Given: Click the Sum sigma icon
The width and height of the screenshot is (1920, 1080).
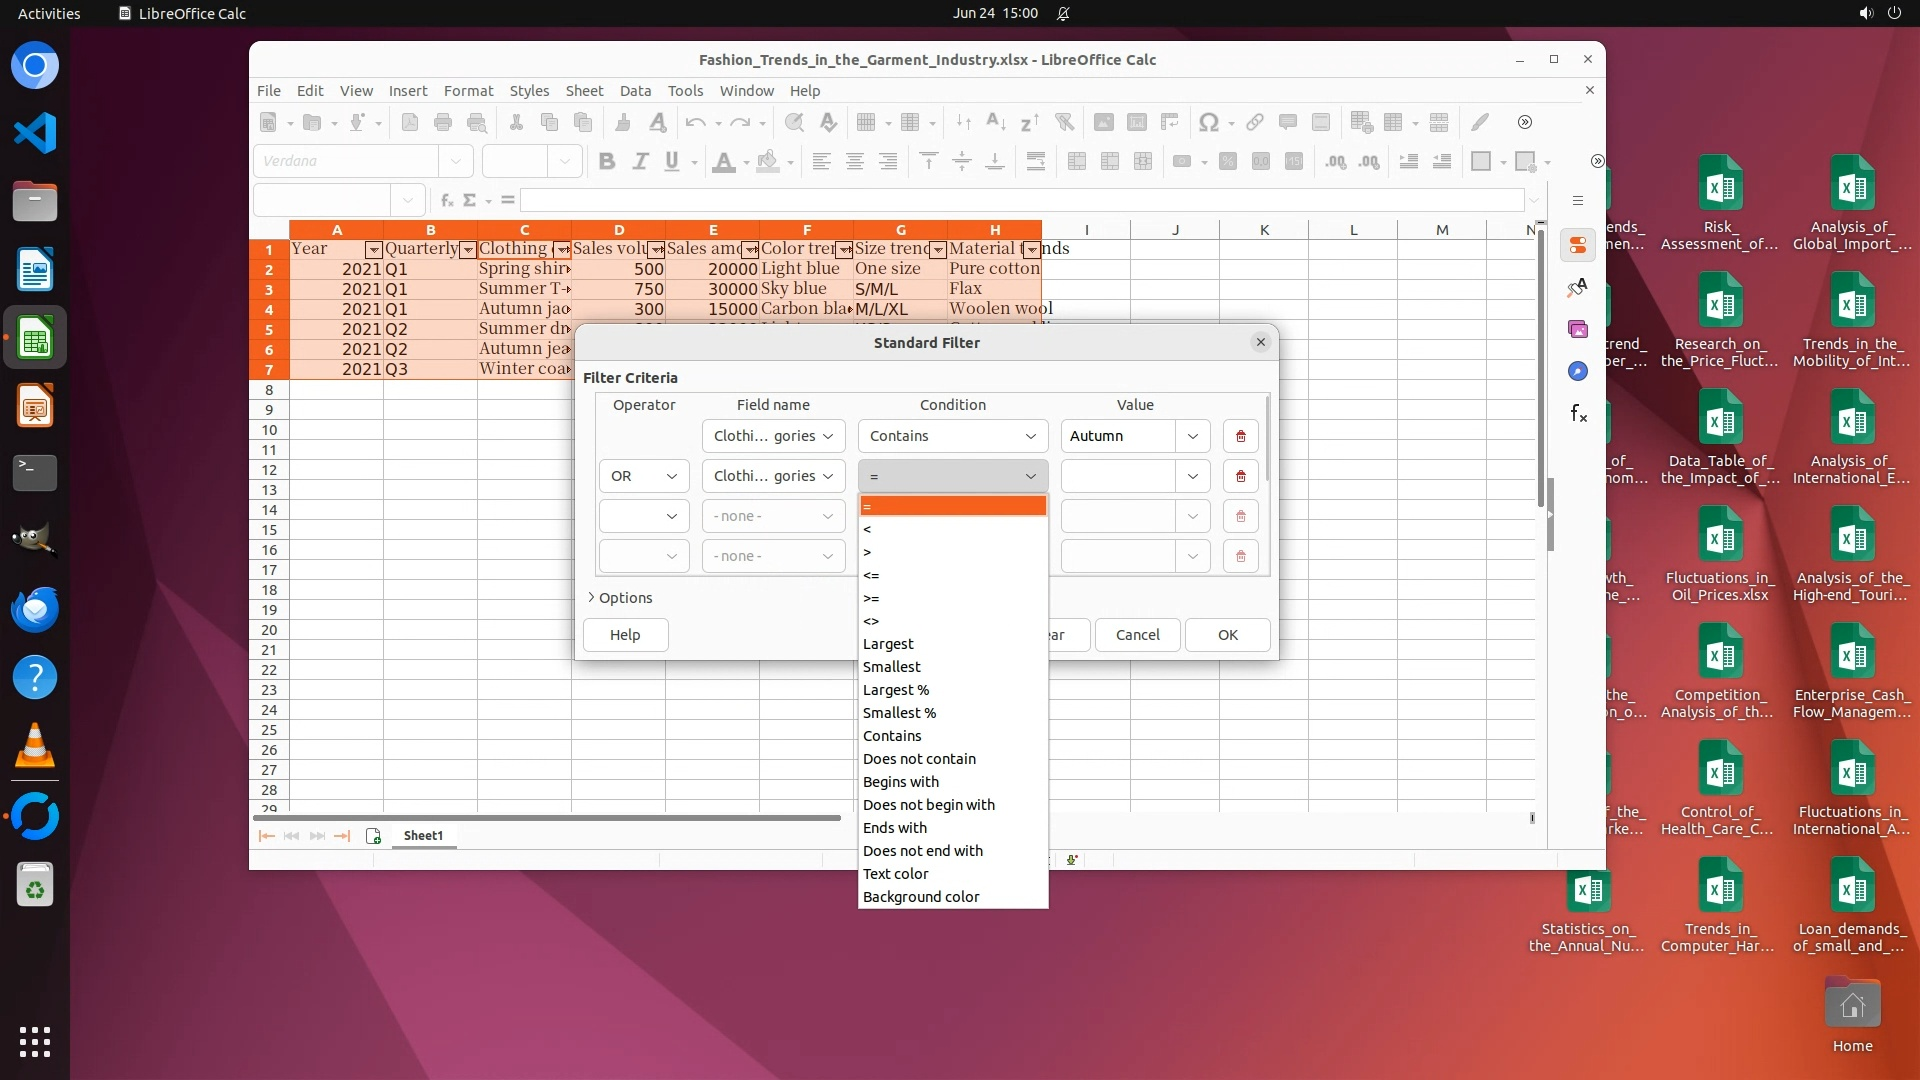Looking at the screenshot, I should 469,200.
